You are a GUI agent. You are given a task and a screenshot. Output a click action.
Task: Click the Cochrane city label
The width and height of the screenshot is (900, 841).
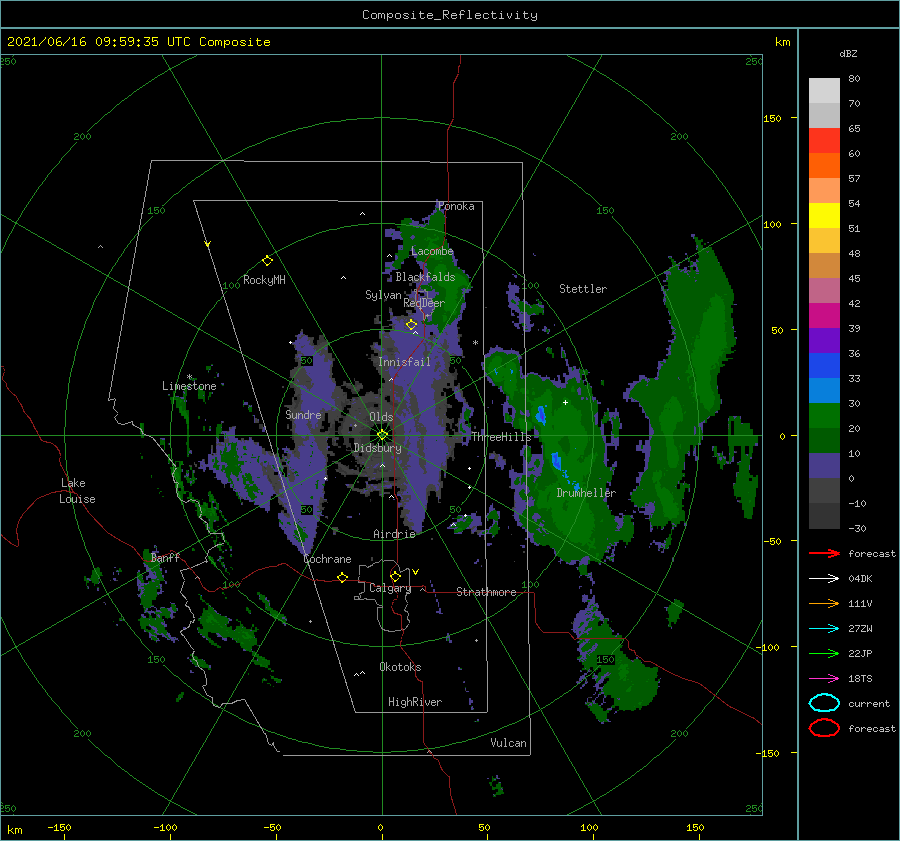coord(327,559)
